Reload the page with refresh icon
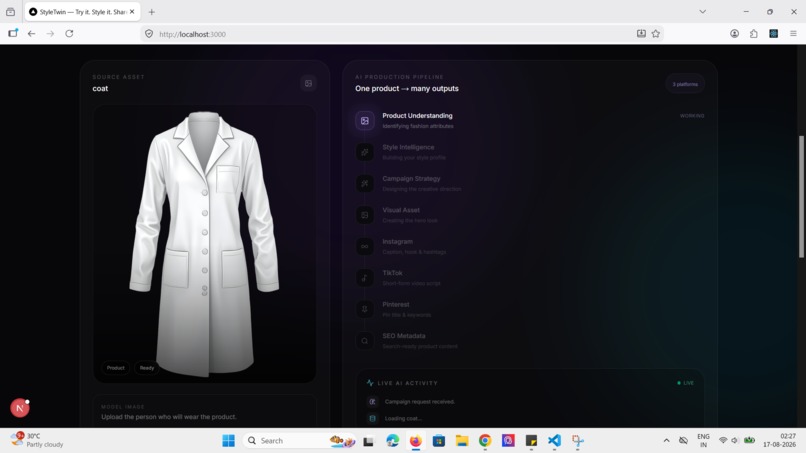The image size is (806, 453). 69,33
